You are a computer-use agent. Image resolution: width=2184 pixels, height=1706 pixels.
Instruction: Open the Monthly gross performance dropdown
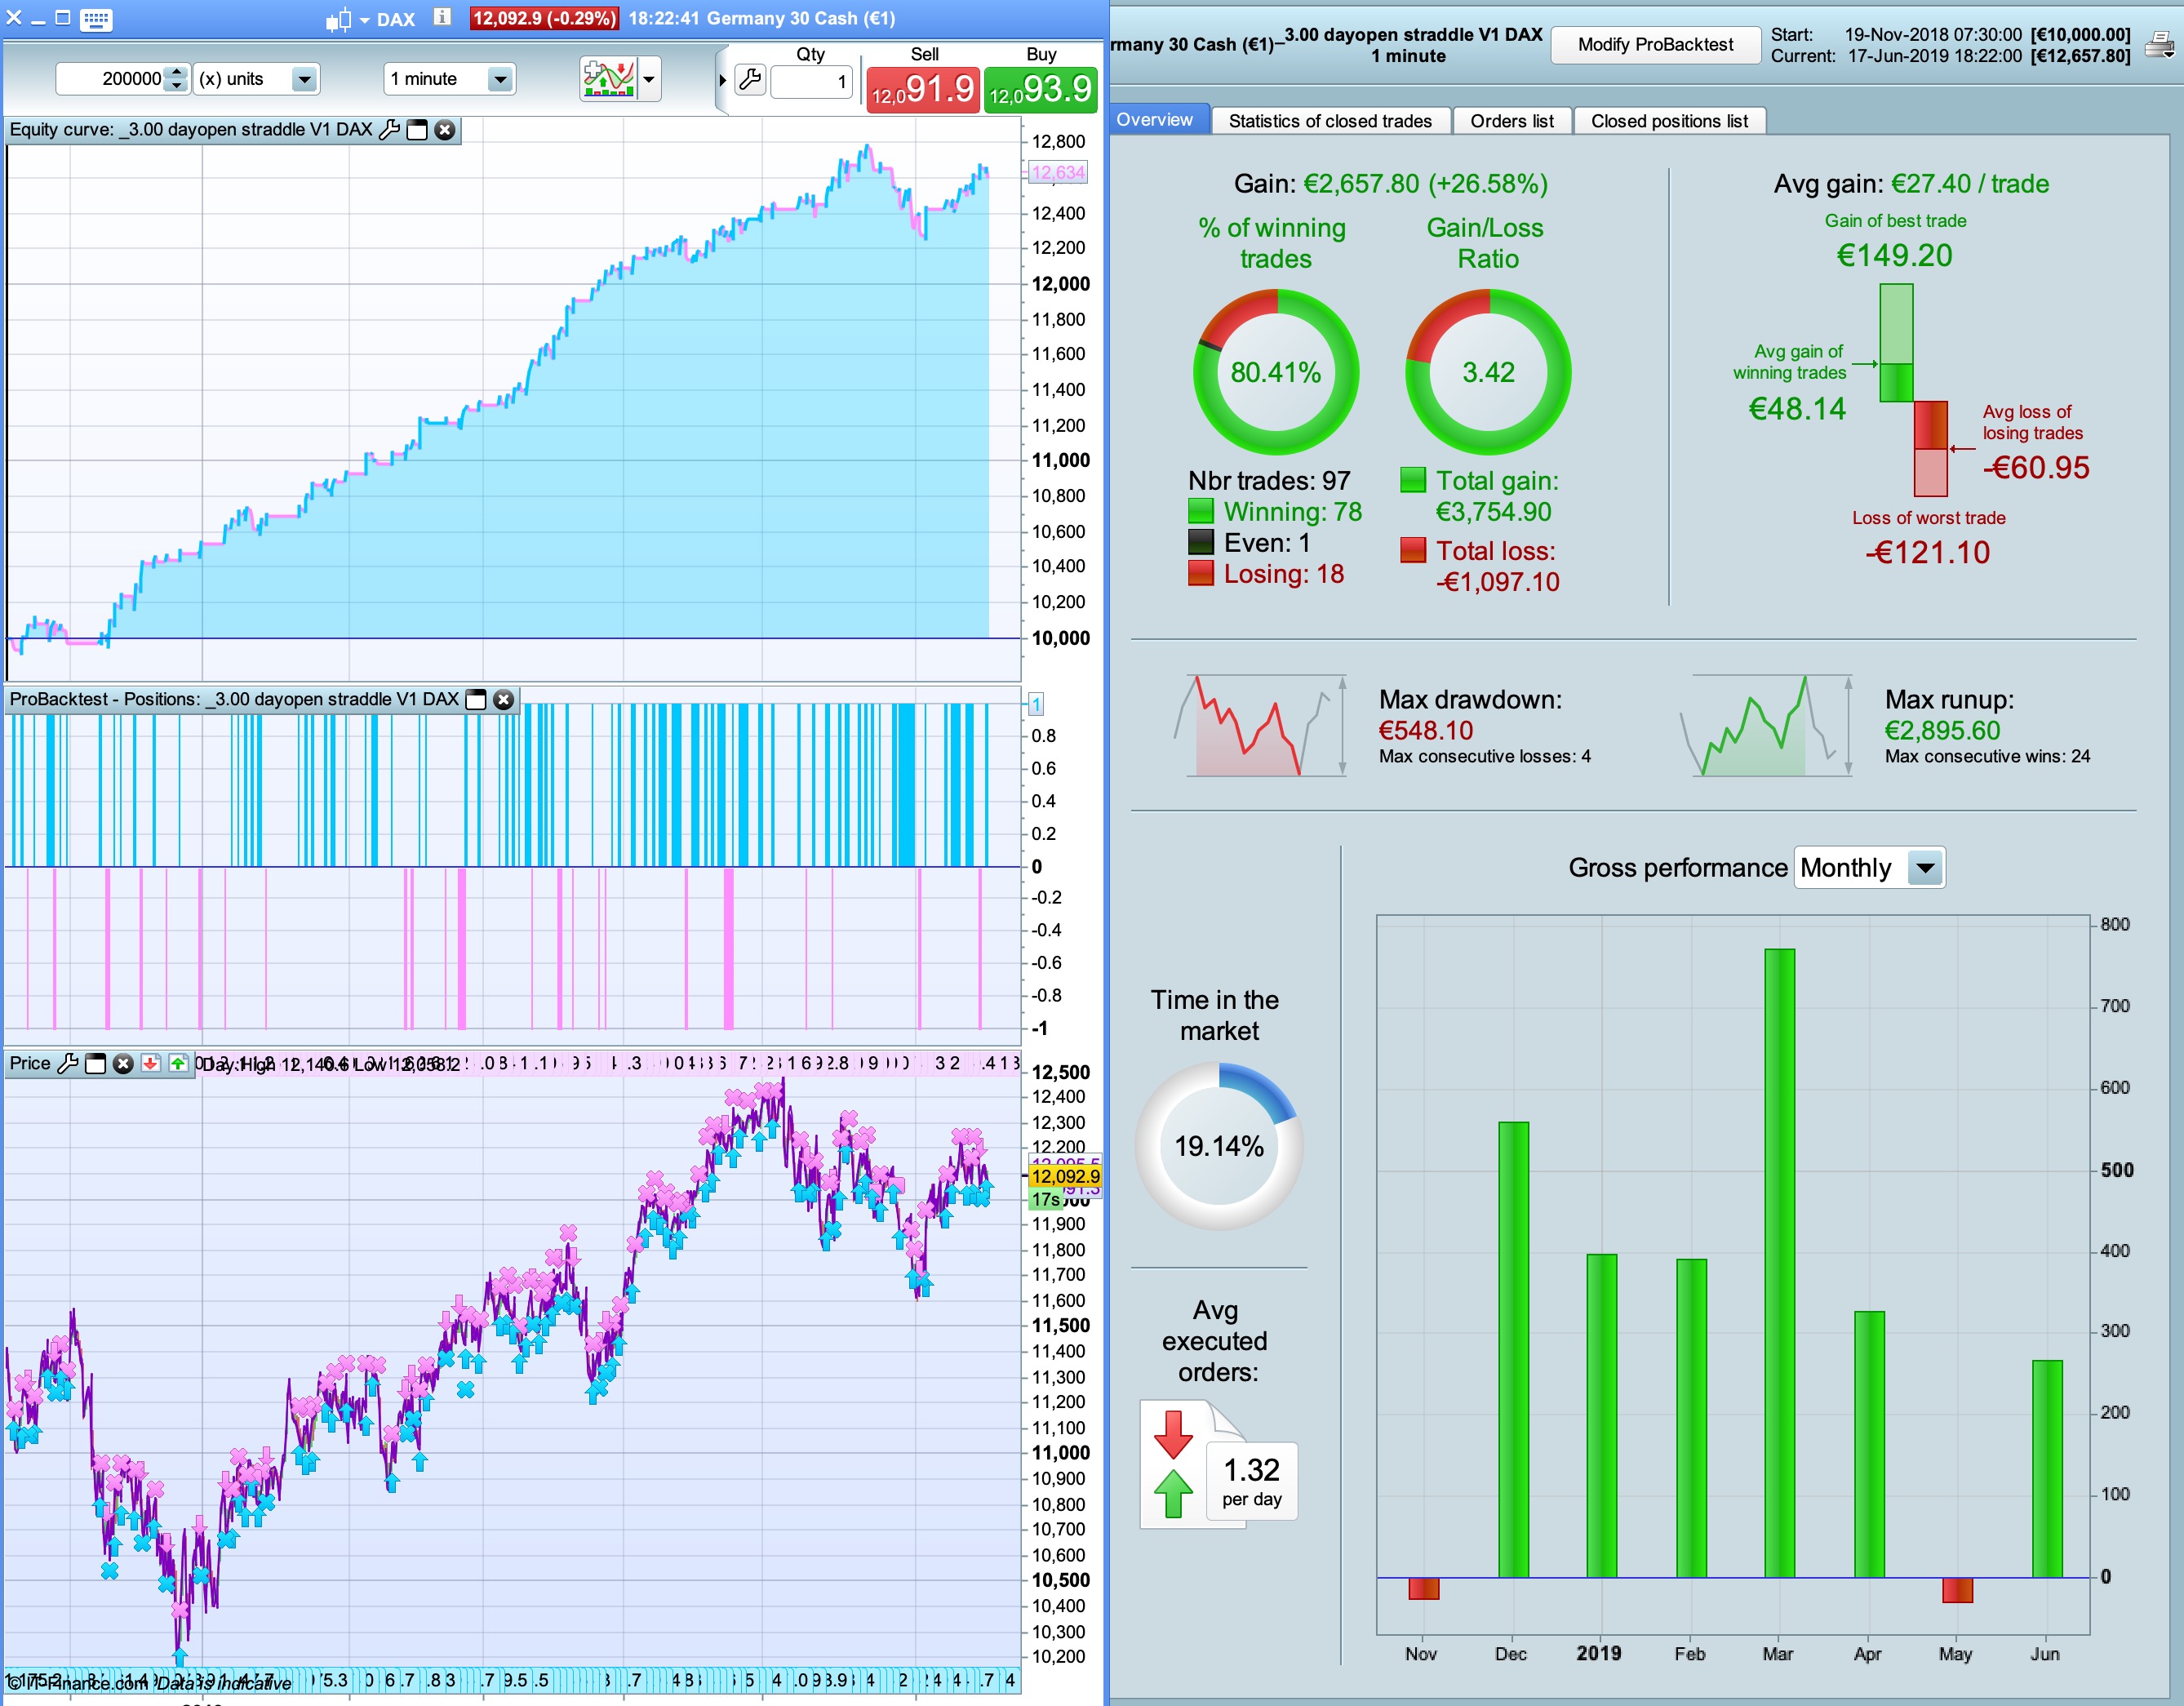1924,867
